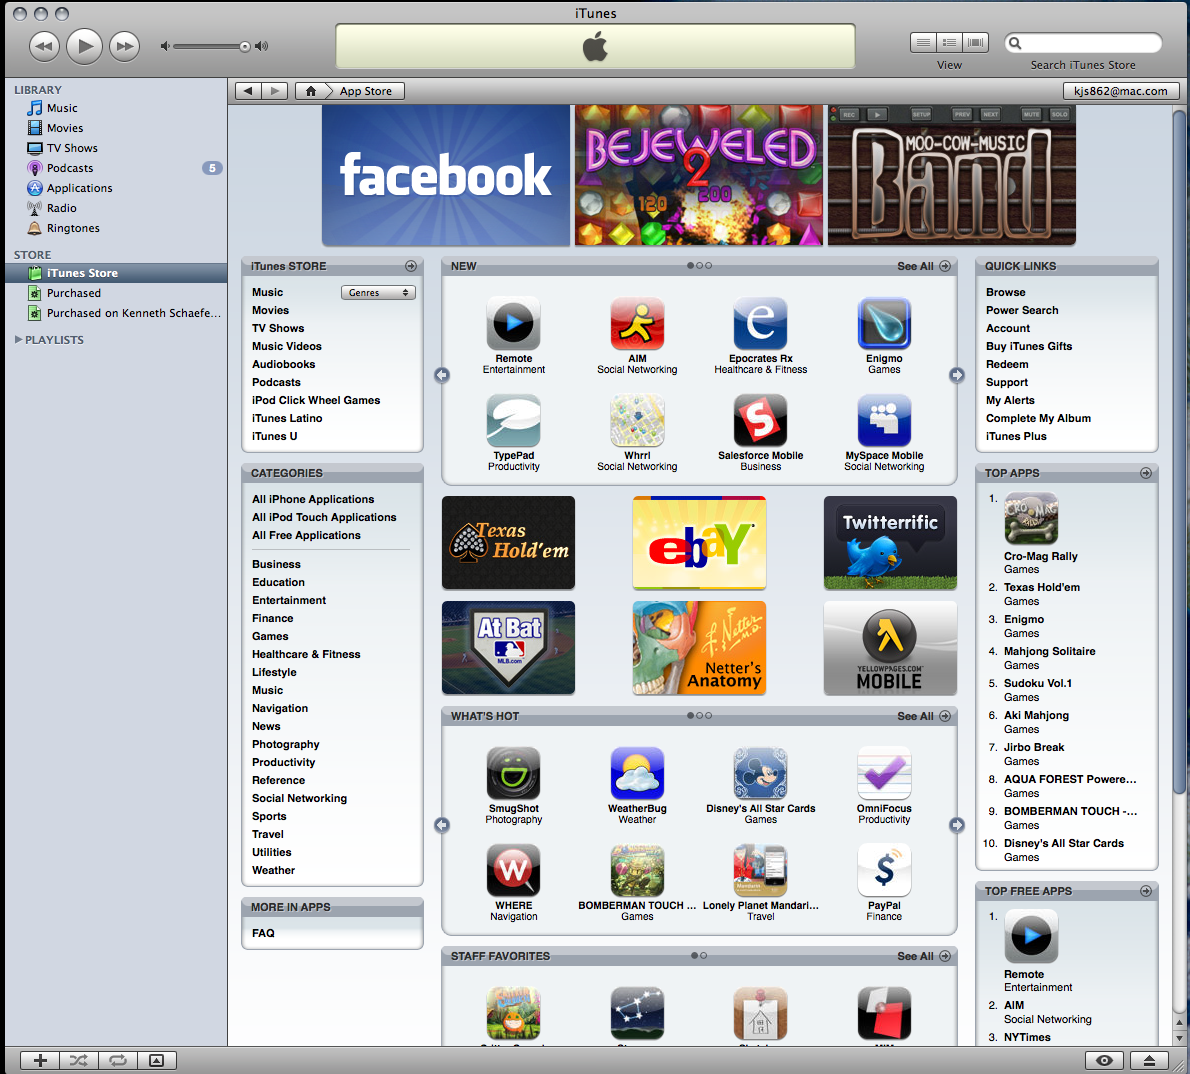Click the arrow on TOP APPS panel header
1190x1074 pixels.
1146,473
